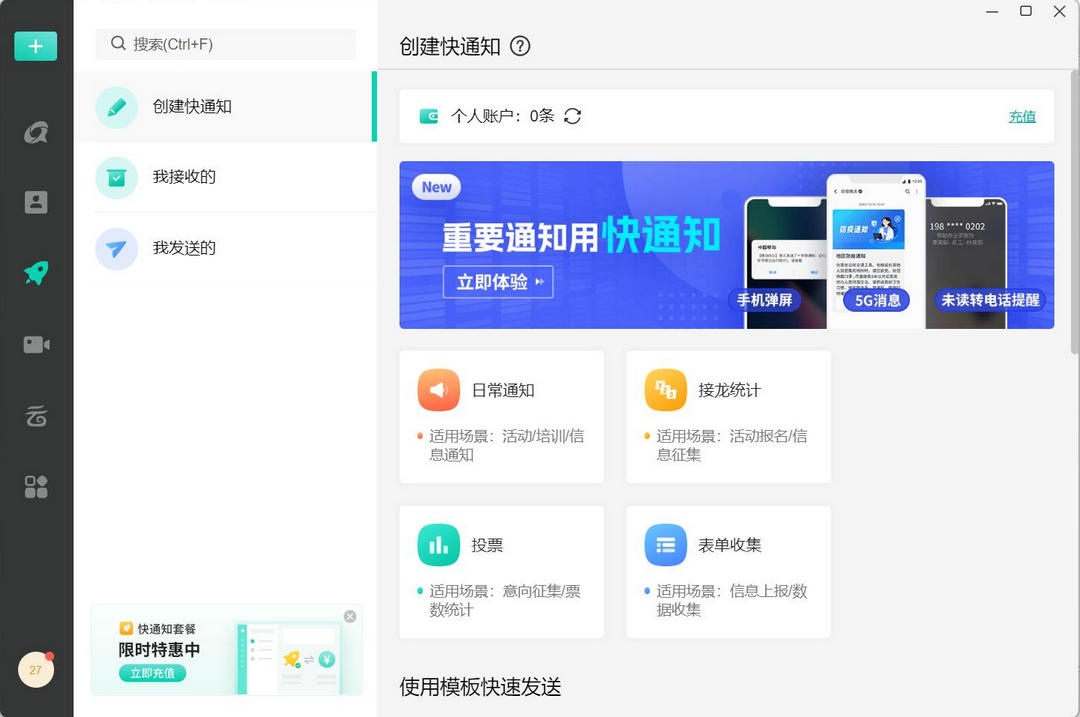Click the green plus button atop the sidebar

coord(36,46)
